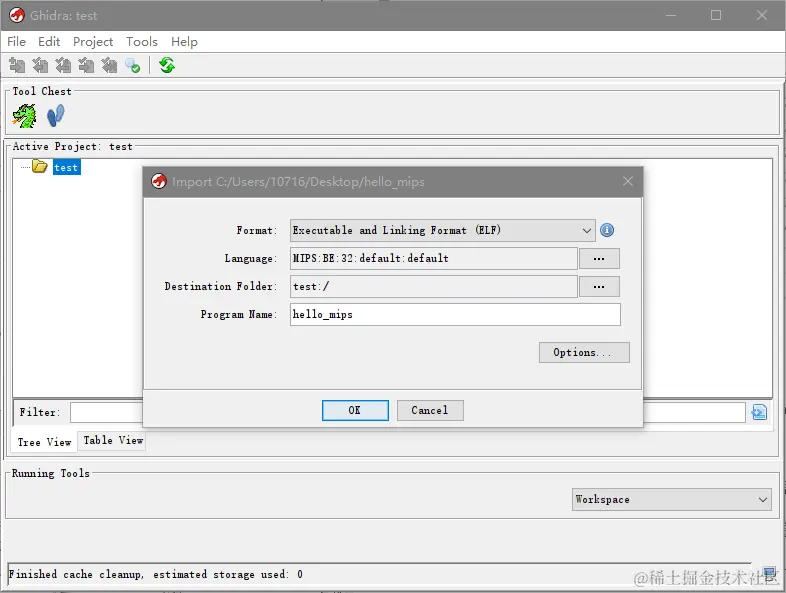This screenshot has width=786, height=593.
Task: Select test project tree node
Action: pyautogui.click(x=66, y=167)
